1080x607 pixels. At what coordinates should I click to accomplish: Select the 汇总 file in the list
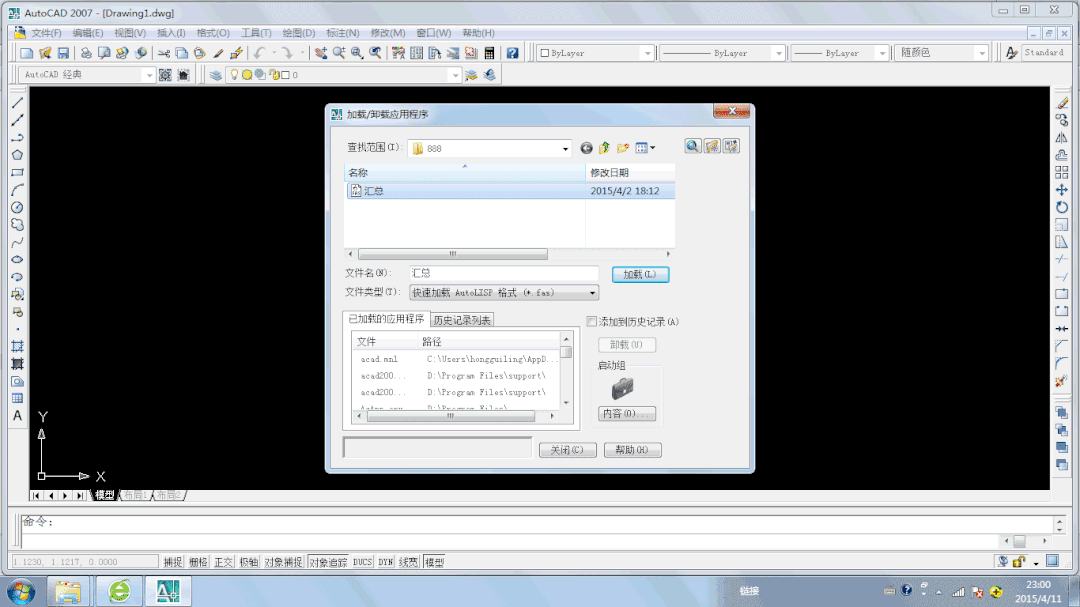pyautogui.click(x=510, y=191)
